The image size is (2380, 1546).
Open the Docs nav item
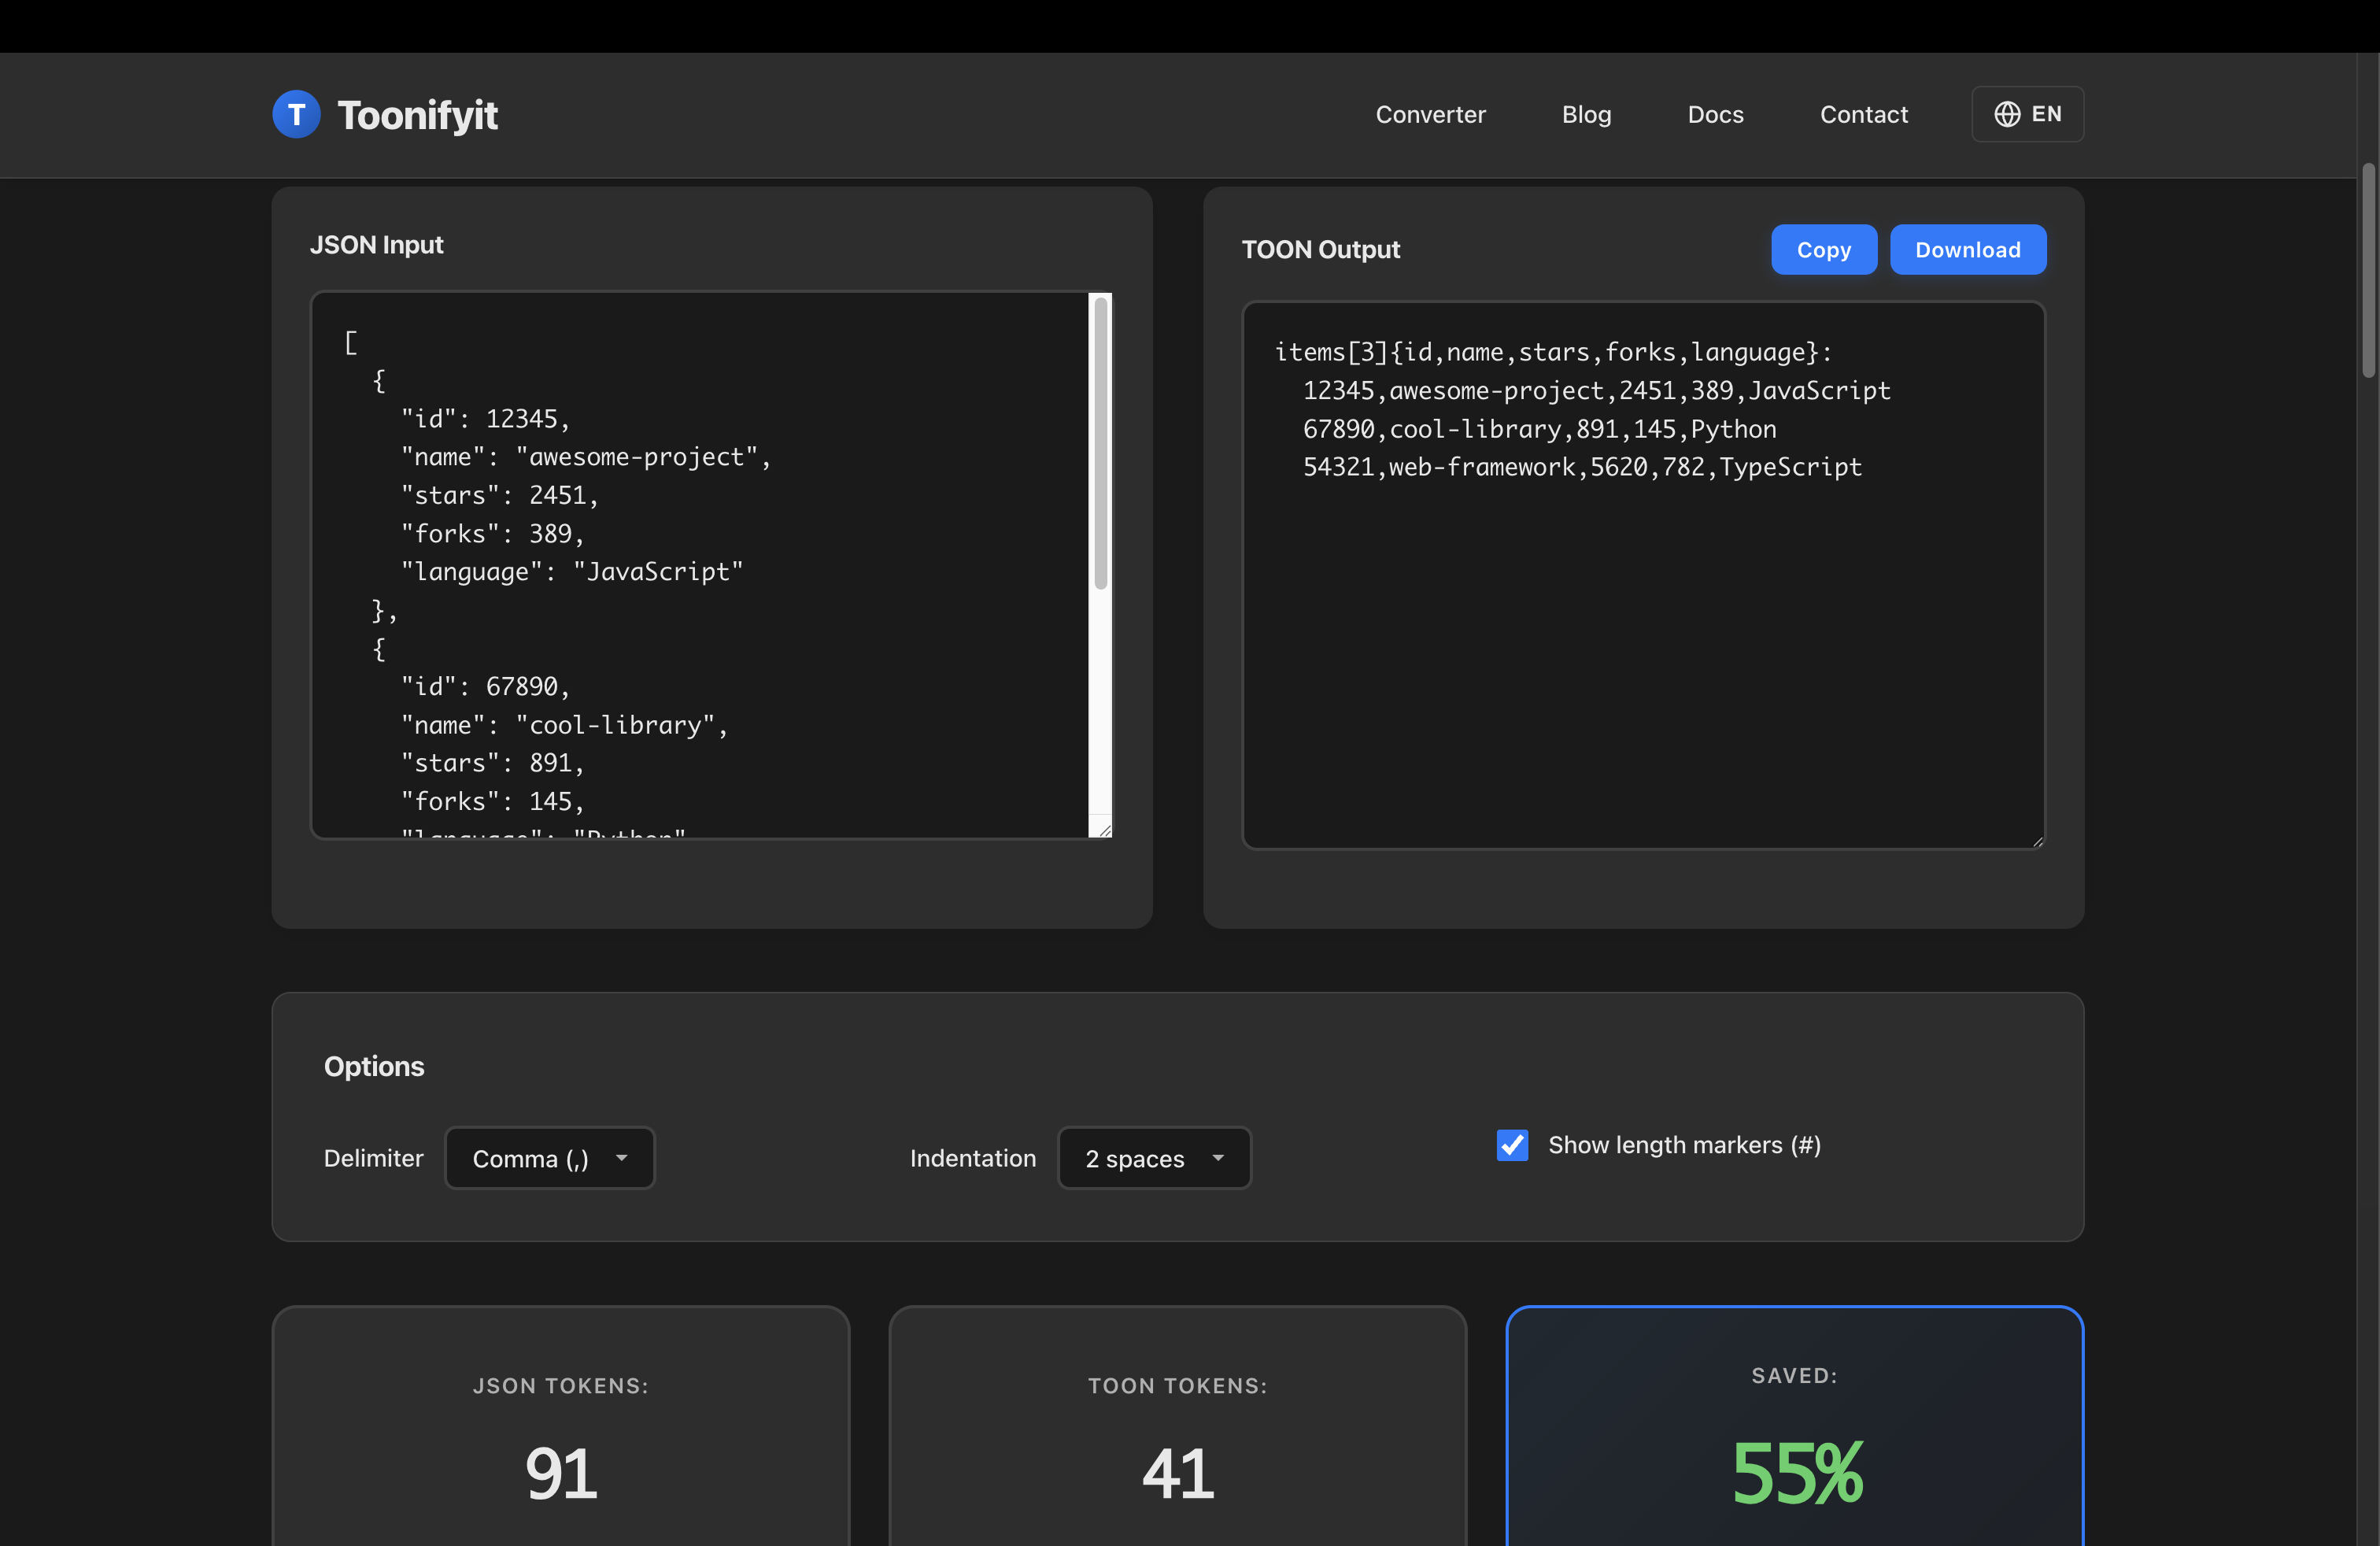(1715, 115)
